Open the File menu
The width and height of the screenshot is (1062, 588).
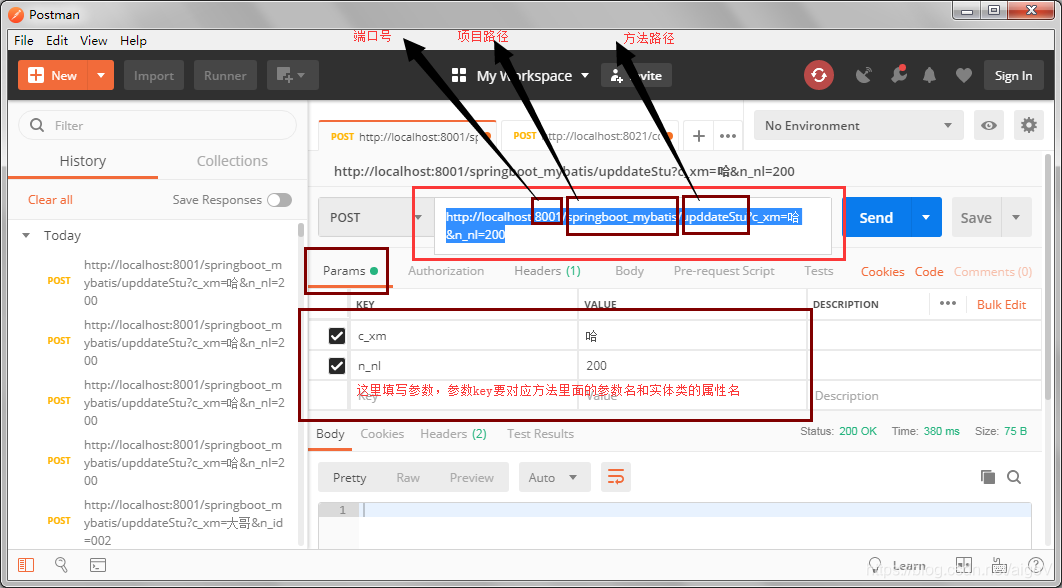(x=24, y=41)
